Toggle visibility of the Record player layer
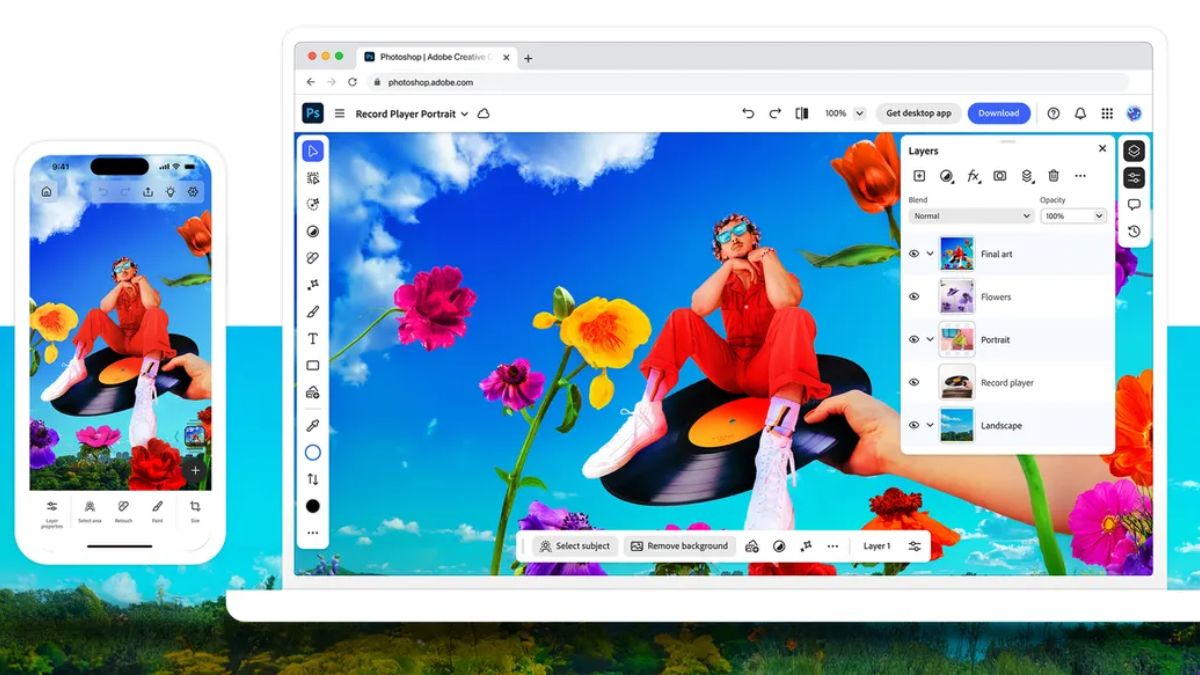Viewport: 1200px width, 675px height. coord(915,382)
